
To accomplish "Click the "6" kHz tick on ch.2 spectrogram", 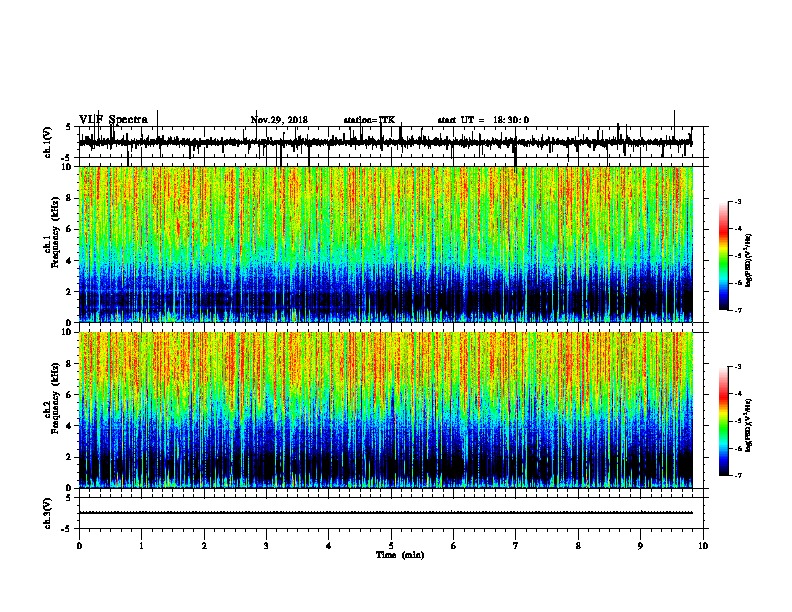I will [x=69, y=395].
